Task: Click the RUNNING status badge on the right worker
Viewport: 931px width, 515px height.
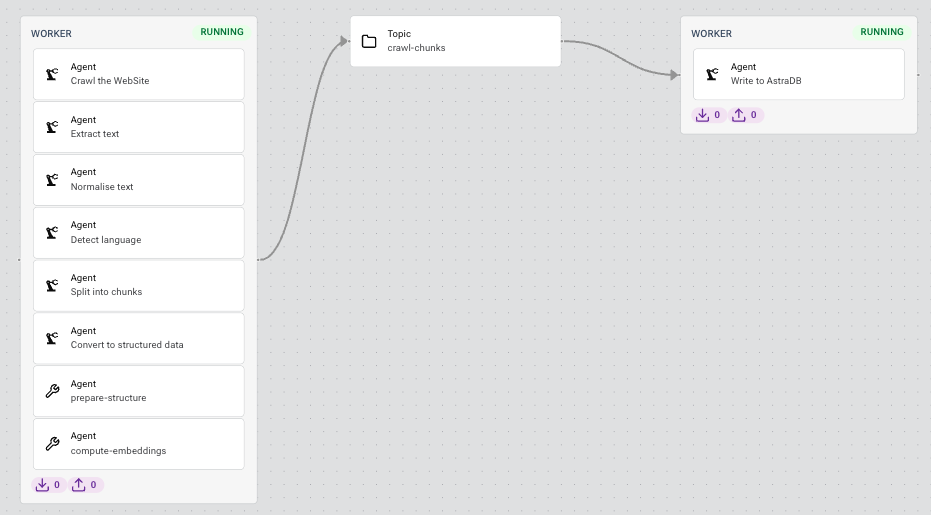Action: (882, 32)
